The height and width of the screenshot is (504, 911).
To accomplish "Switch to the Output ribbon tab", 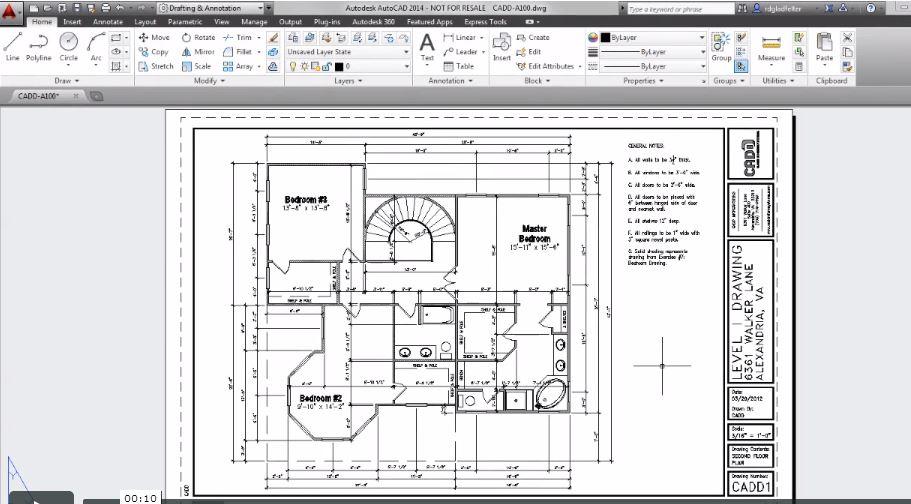I will click(x=290, y=22).
